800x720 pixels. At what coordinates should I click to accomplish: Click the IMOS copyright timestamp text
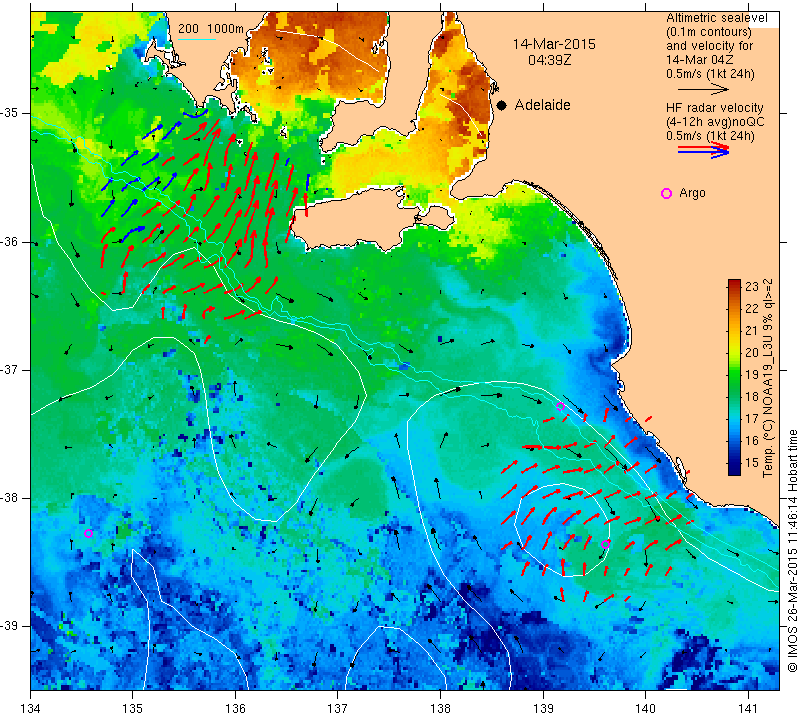792,550
